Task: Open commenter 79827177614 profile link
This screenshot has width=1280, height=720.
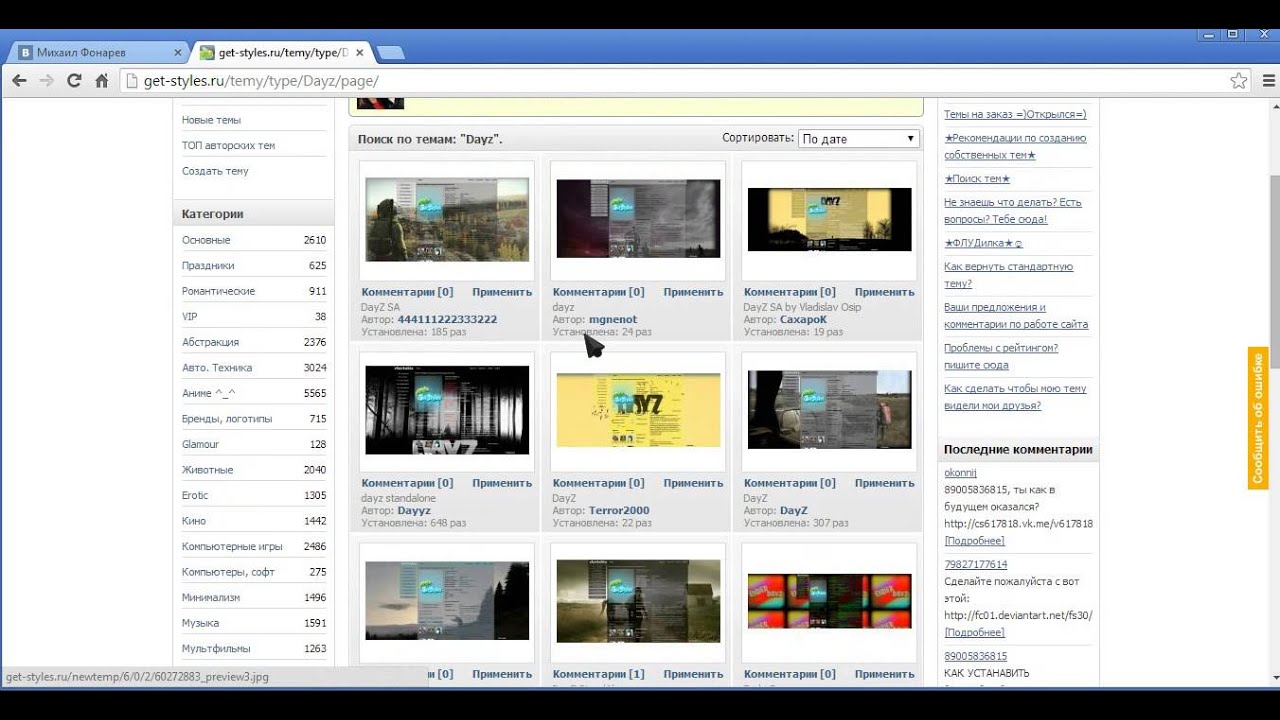Action: tap(975, 565)
